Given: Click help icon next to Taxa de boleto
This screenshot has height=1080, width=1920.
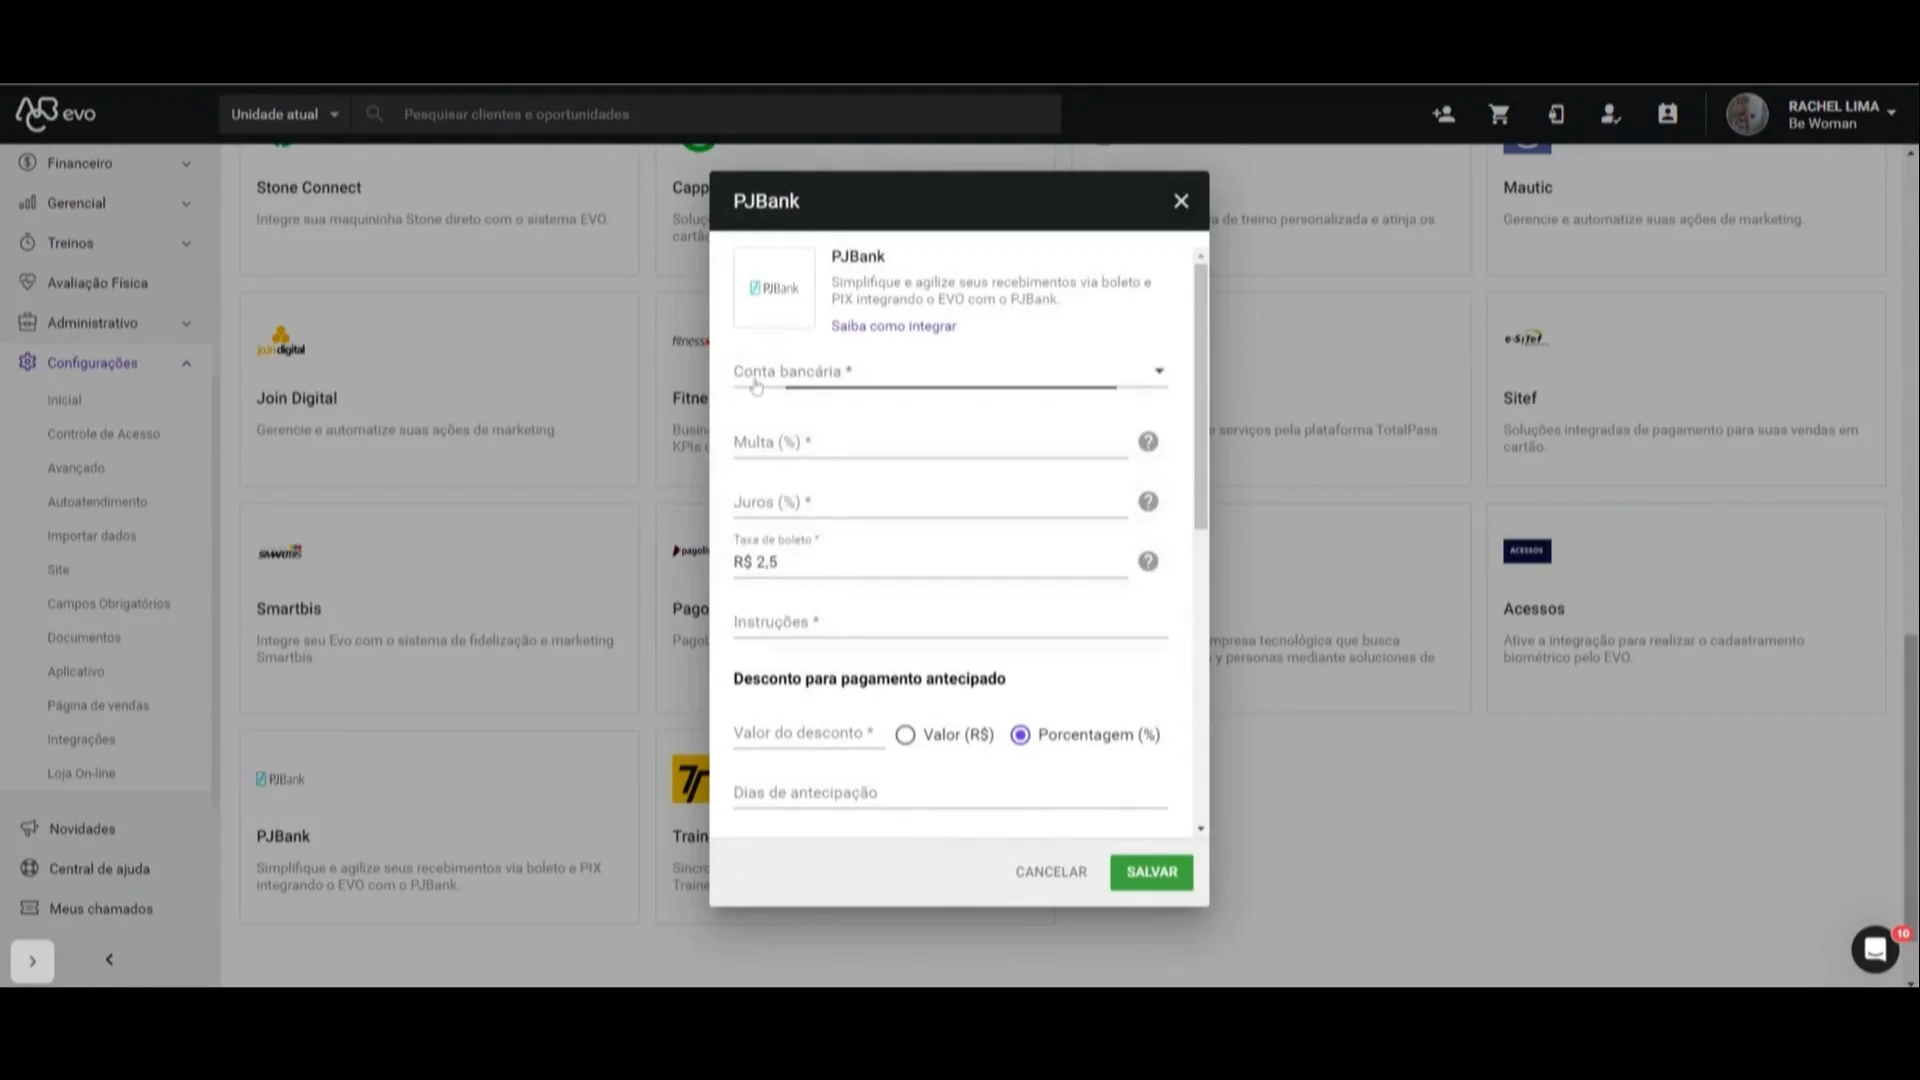Looking at the screenshot, I should point(1148,562).
